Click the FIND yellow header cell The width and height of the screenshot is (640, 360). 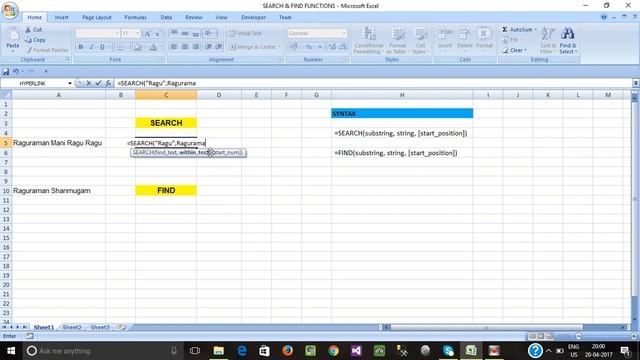tap(166, 191)
